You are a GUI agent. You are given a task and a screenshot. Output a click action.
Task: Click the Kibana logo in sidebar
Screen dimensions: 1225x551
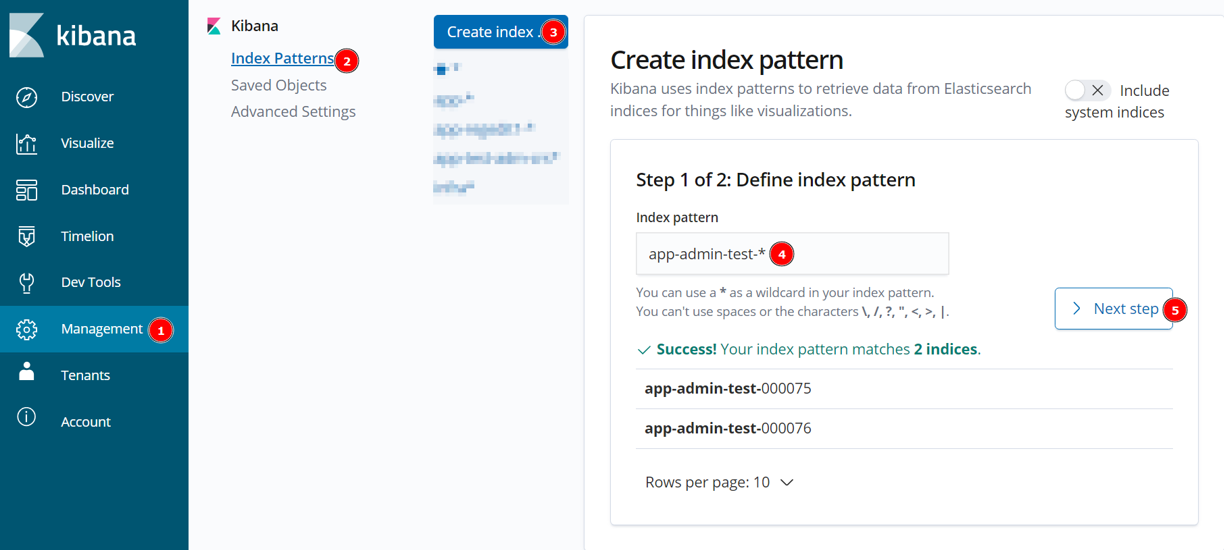coord(27,36)
